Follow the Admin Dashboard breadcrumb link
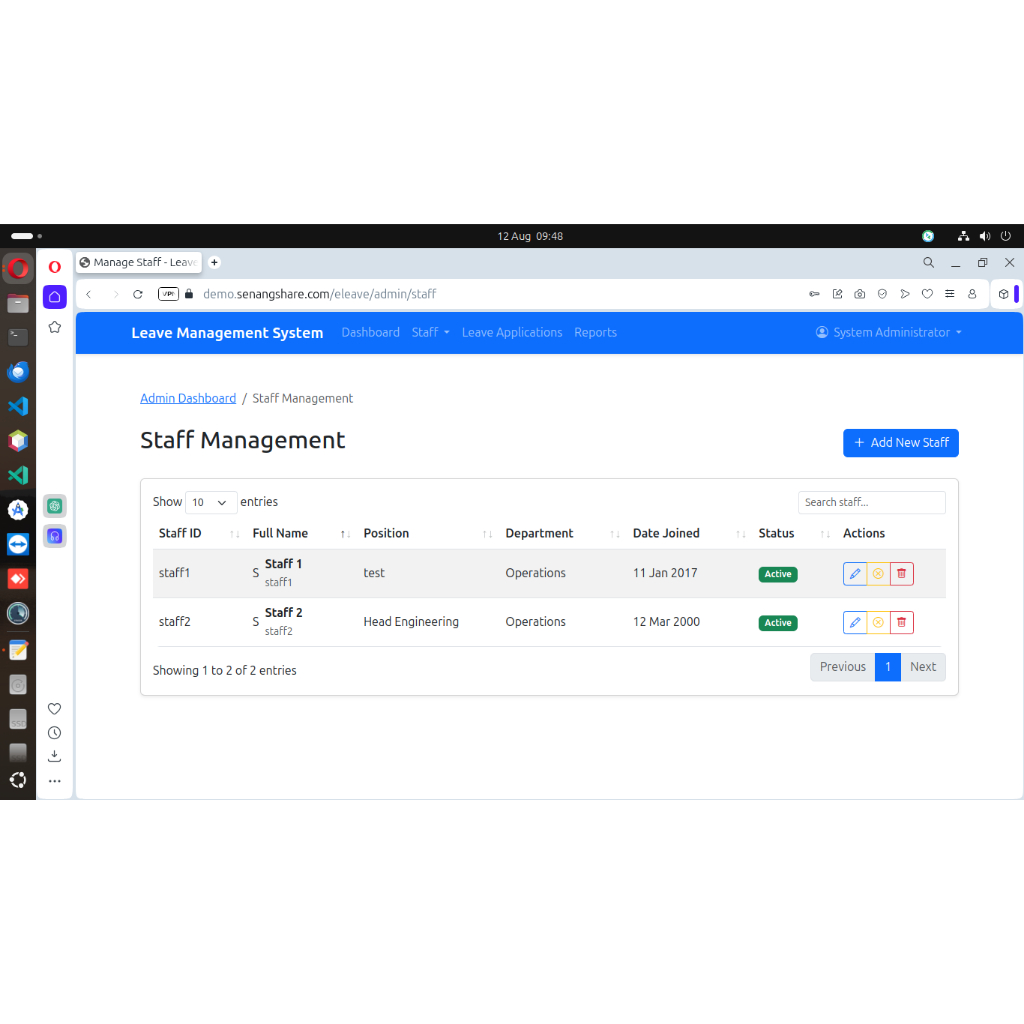Screen dimensions: 1024x1024 coord(188,398)
